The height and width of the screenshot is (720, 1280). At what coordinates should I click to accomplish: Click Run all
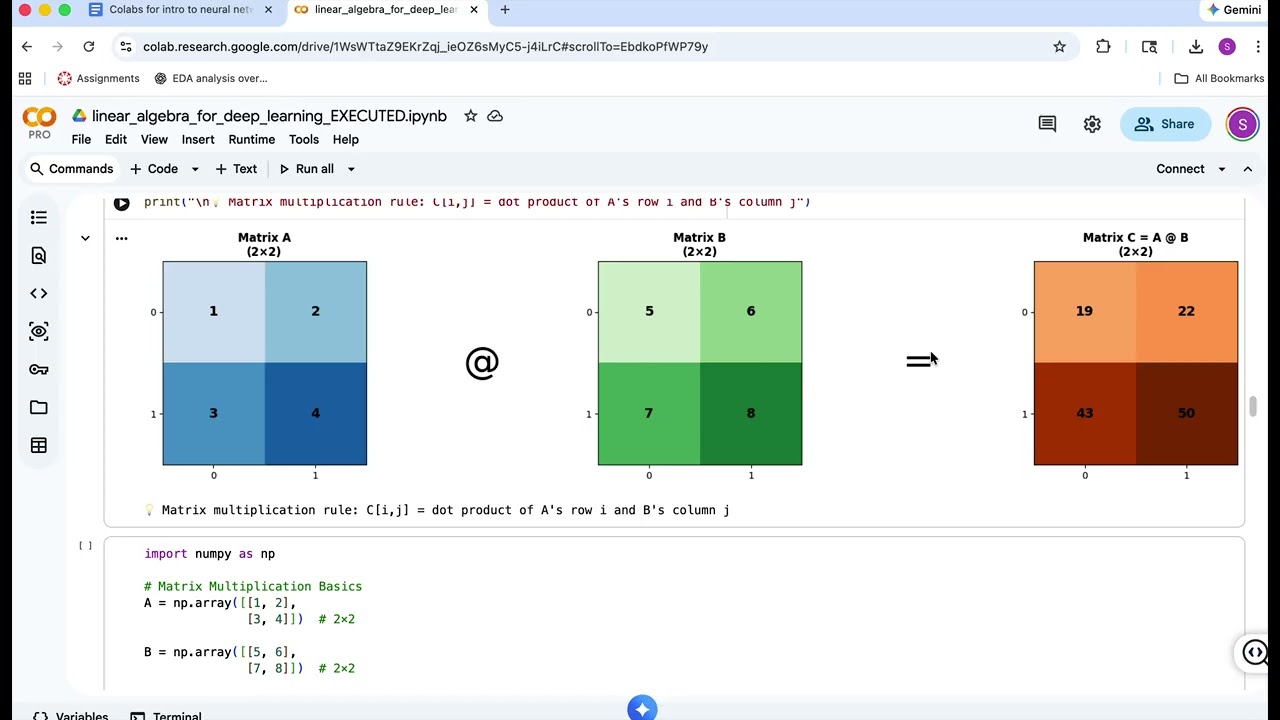306,169
